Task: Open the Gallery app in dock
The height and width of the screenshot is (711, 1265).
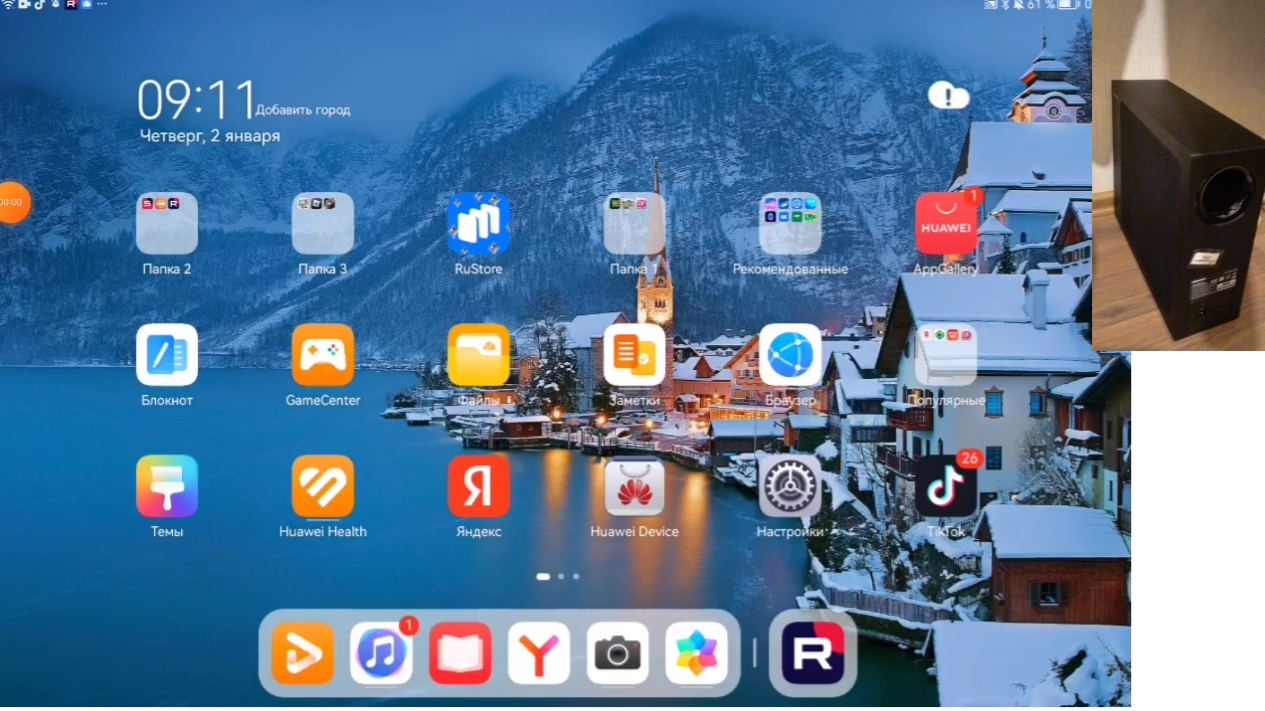Action: [x=697, y=653]
